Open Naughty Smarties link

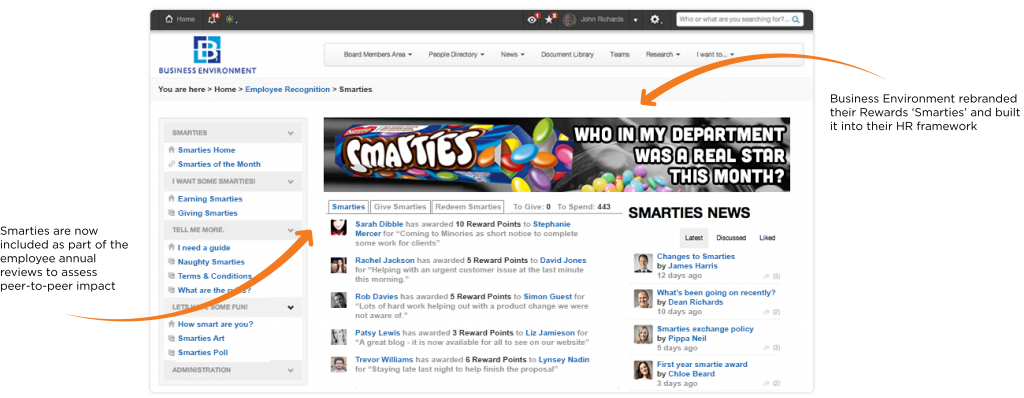[211, 262]
